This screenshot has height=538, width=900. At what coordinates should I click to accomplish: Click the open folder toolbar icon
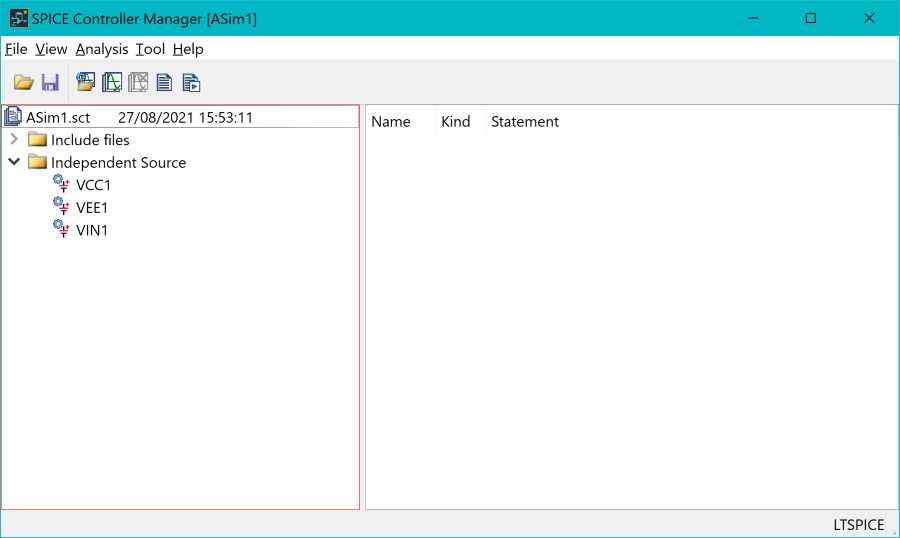coord(24,83)
